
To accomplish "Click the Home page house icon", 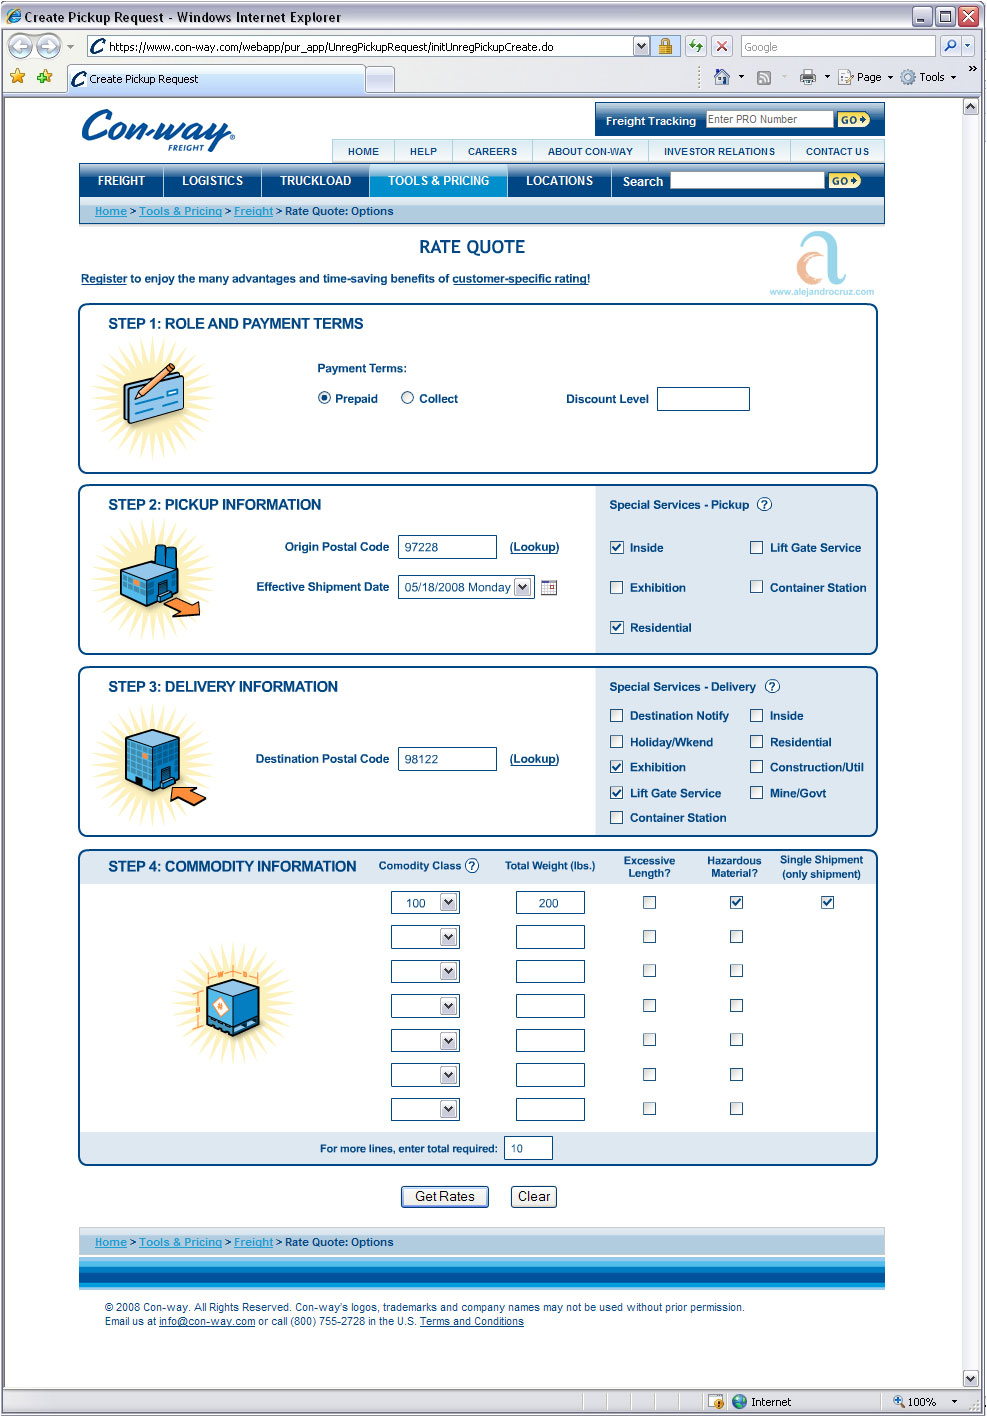I will tap(722, 77).
